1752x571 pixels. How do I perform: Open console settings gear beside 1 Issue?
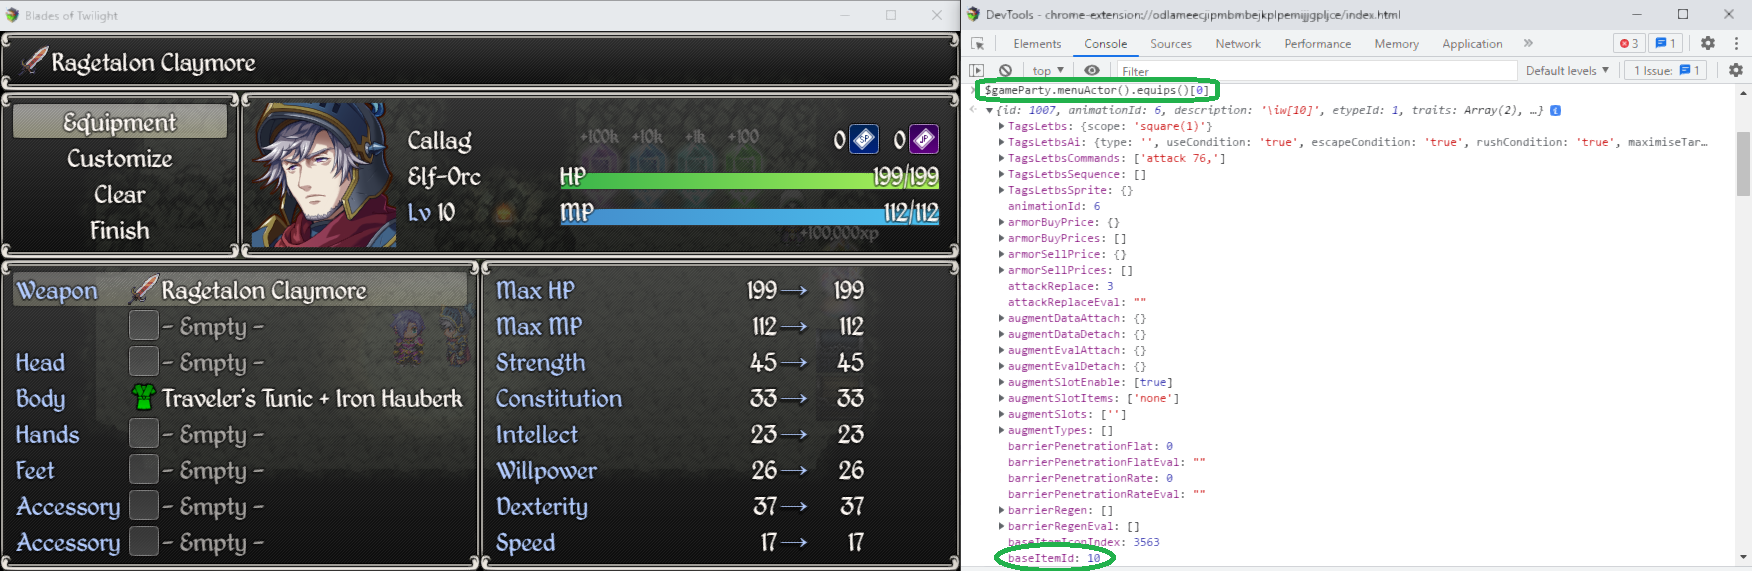pos(1736,70)
